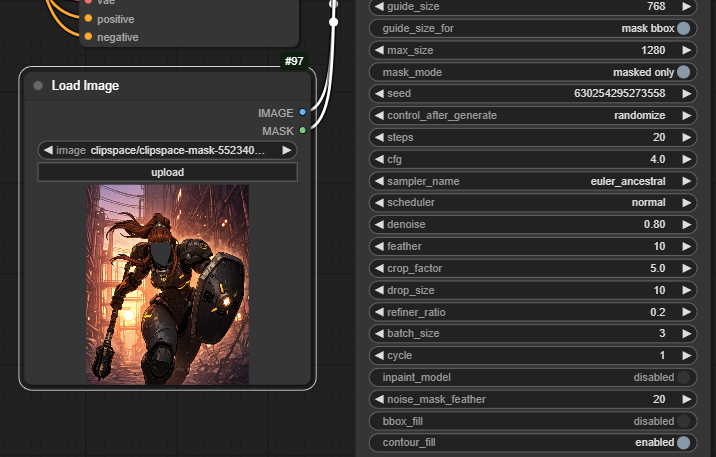
Task: Increase drop_size with right arrow
Action: coord(686,290)
